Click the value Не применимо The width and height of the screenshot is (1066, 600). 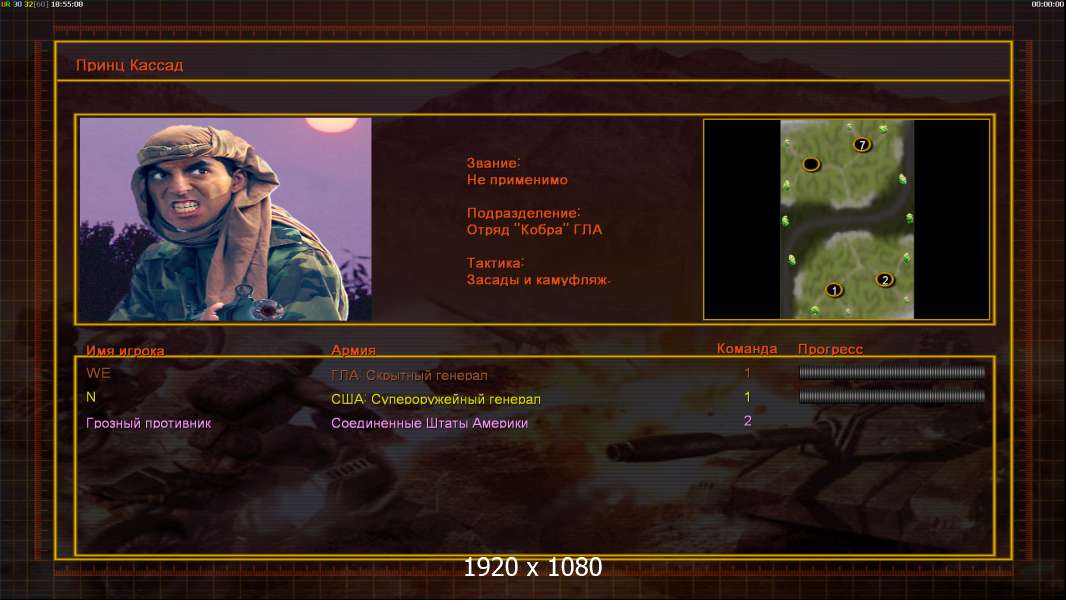tap(517, 180)
